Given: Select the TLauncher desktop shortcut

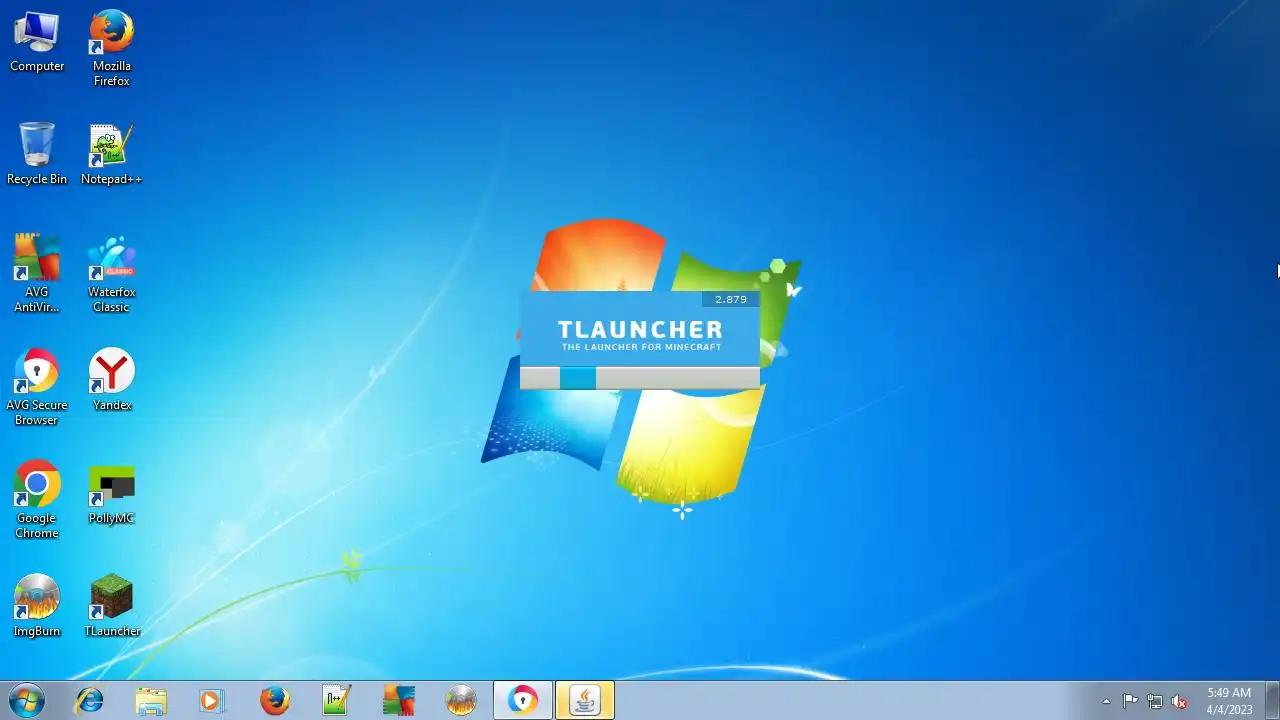Looking at the screenshot, I should pyautogui.click(x=112, y=606).
